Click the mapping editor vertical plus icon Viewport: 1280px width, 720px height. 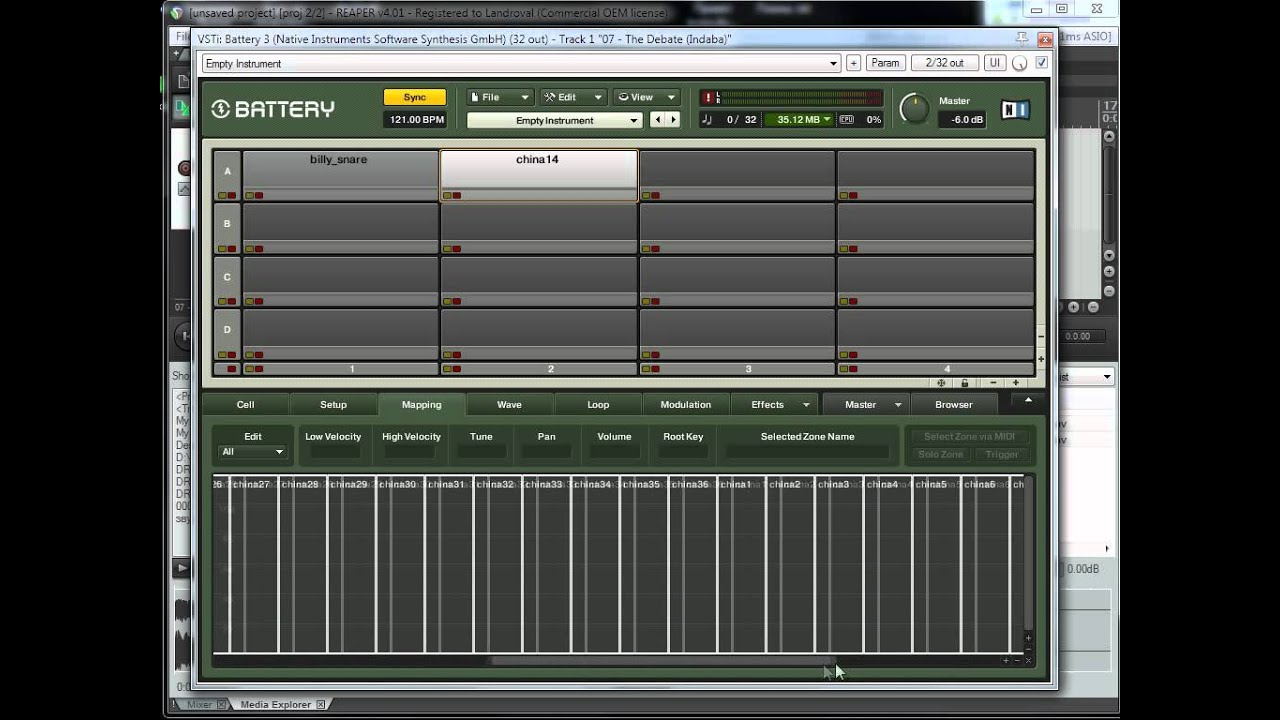tap(1028, 638)
